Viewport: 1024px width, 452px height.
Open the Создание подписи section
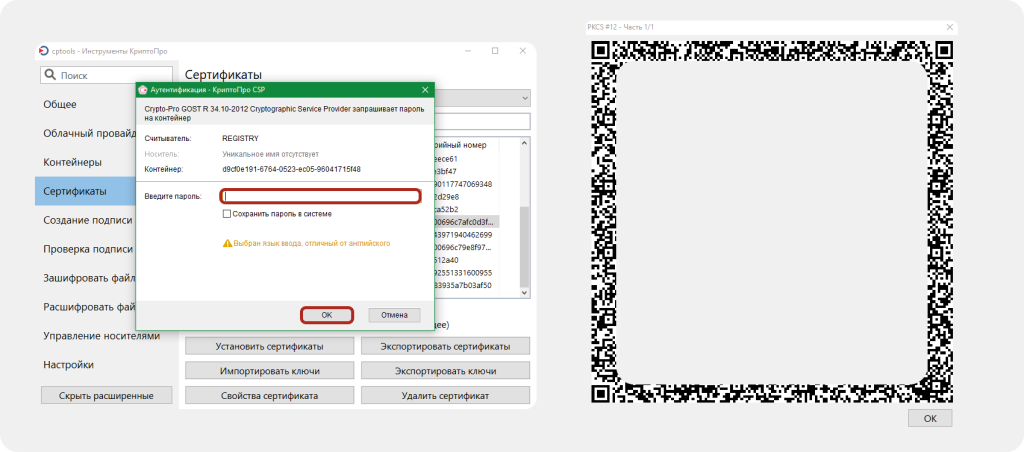88,220
